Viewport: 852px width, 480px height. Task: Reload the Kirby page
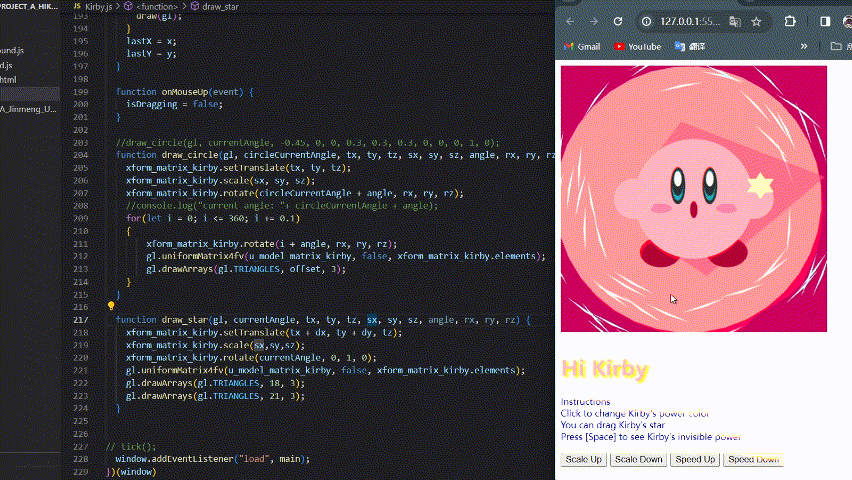click(x=618, y=22)
